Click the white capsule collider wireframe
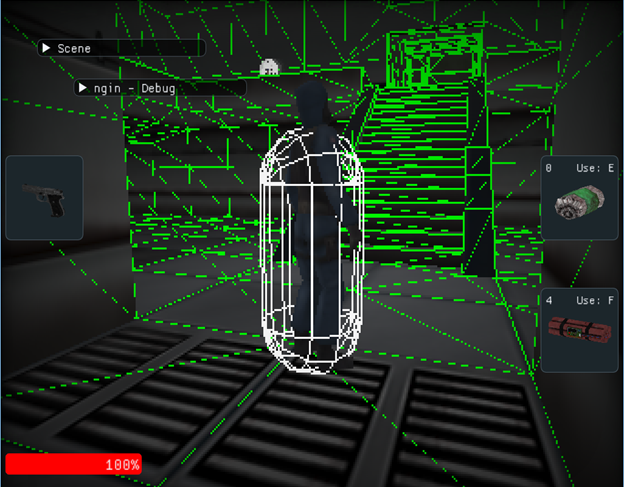This screenshot has height=487, width=624. (312, 251)
